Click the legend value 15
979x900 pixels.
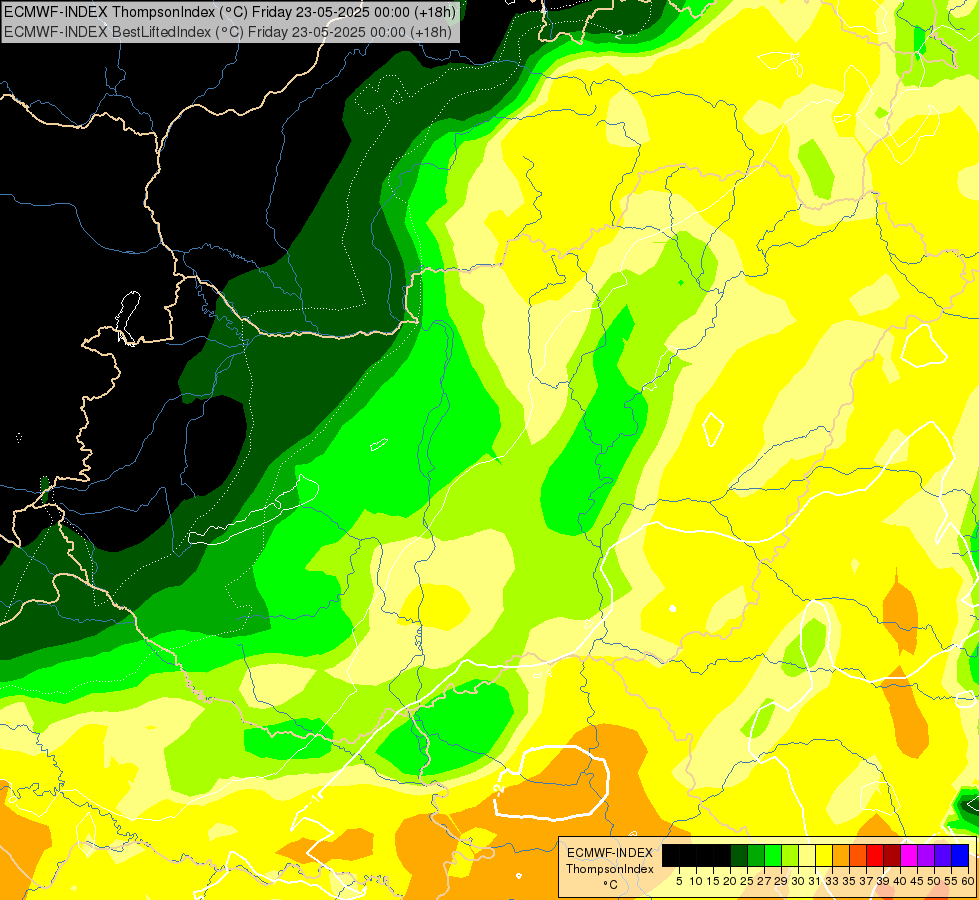point(713,881)
